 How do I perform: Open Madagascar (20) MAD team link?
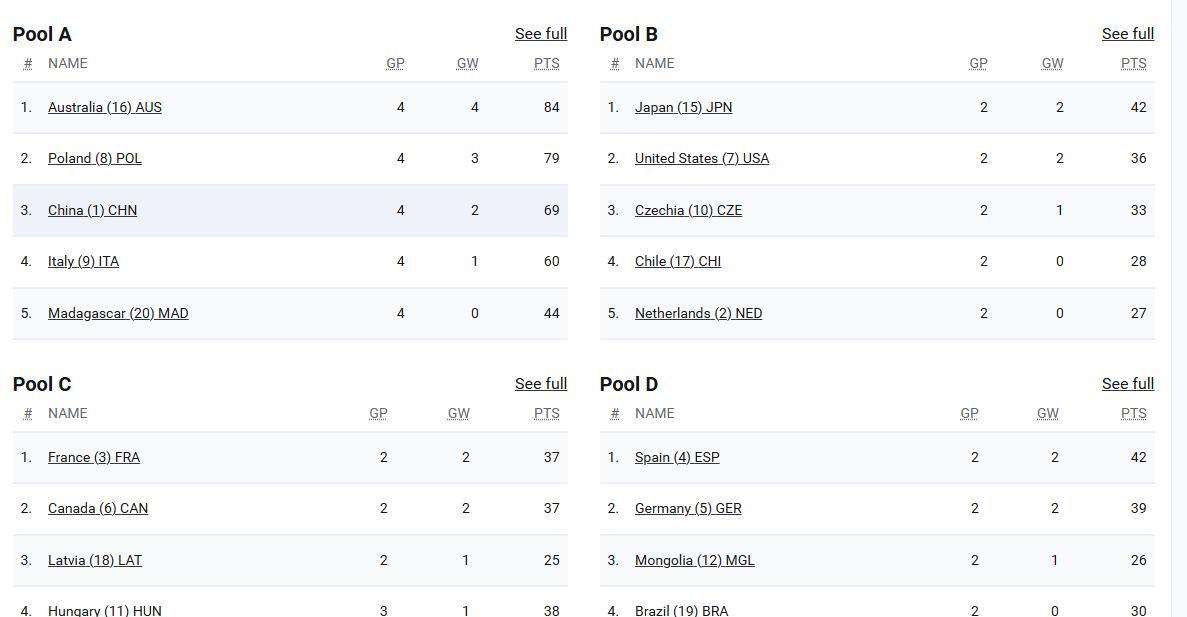(118, 313)
